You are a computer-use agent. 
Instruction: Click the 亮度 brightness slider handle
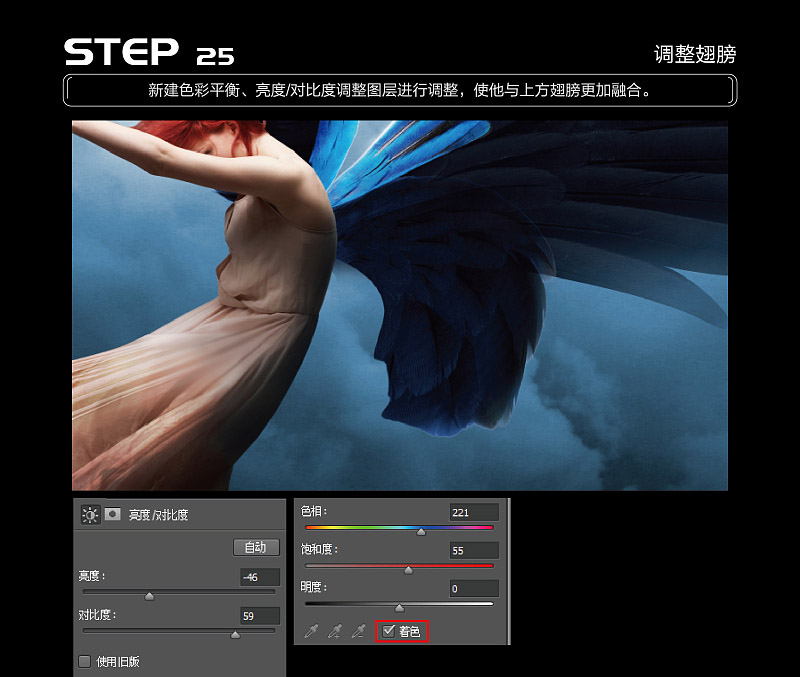pos(149,596)
